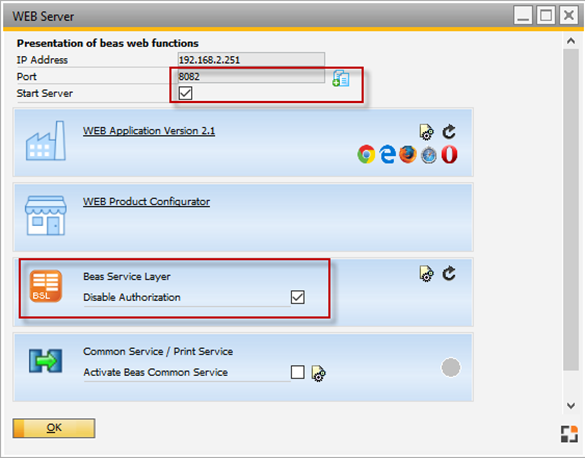Open in Opera browser icon
Image resolution: width=585 pixels, height=458 pixels.
tap(449, 154)
